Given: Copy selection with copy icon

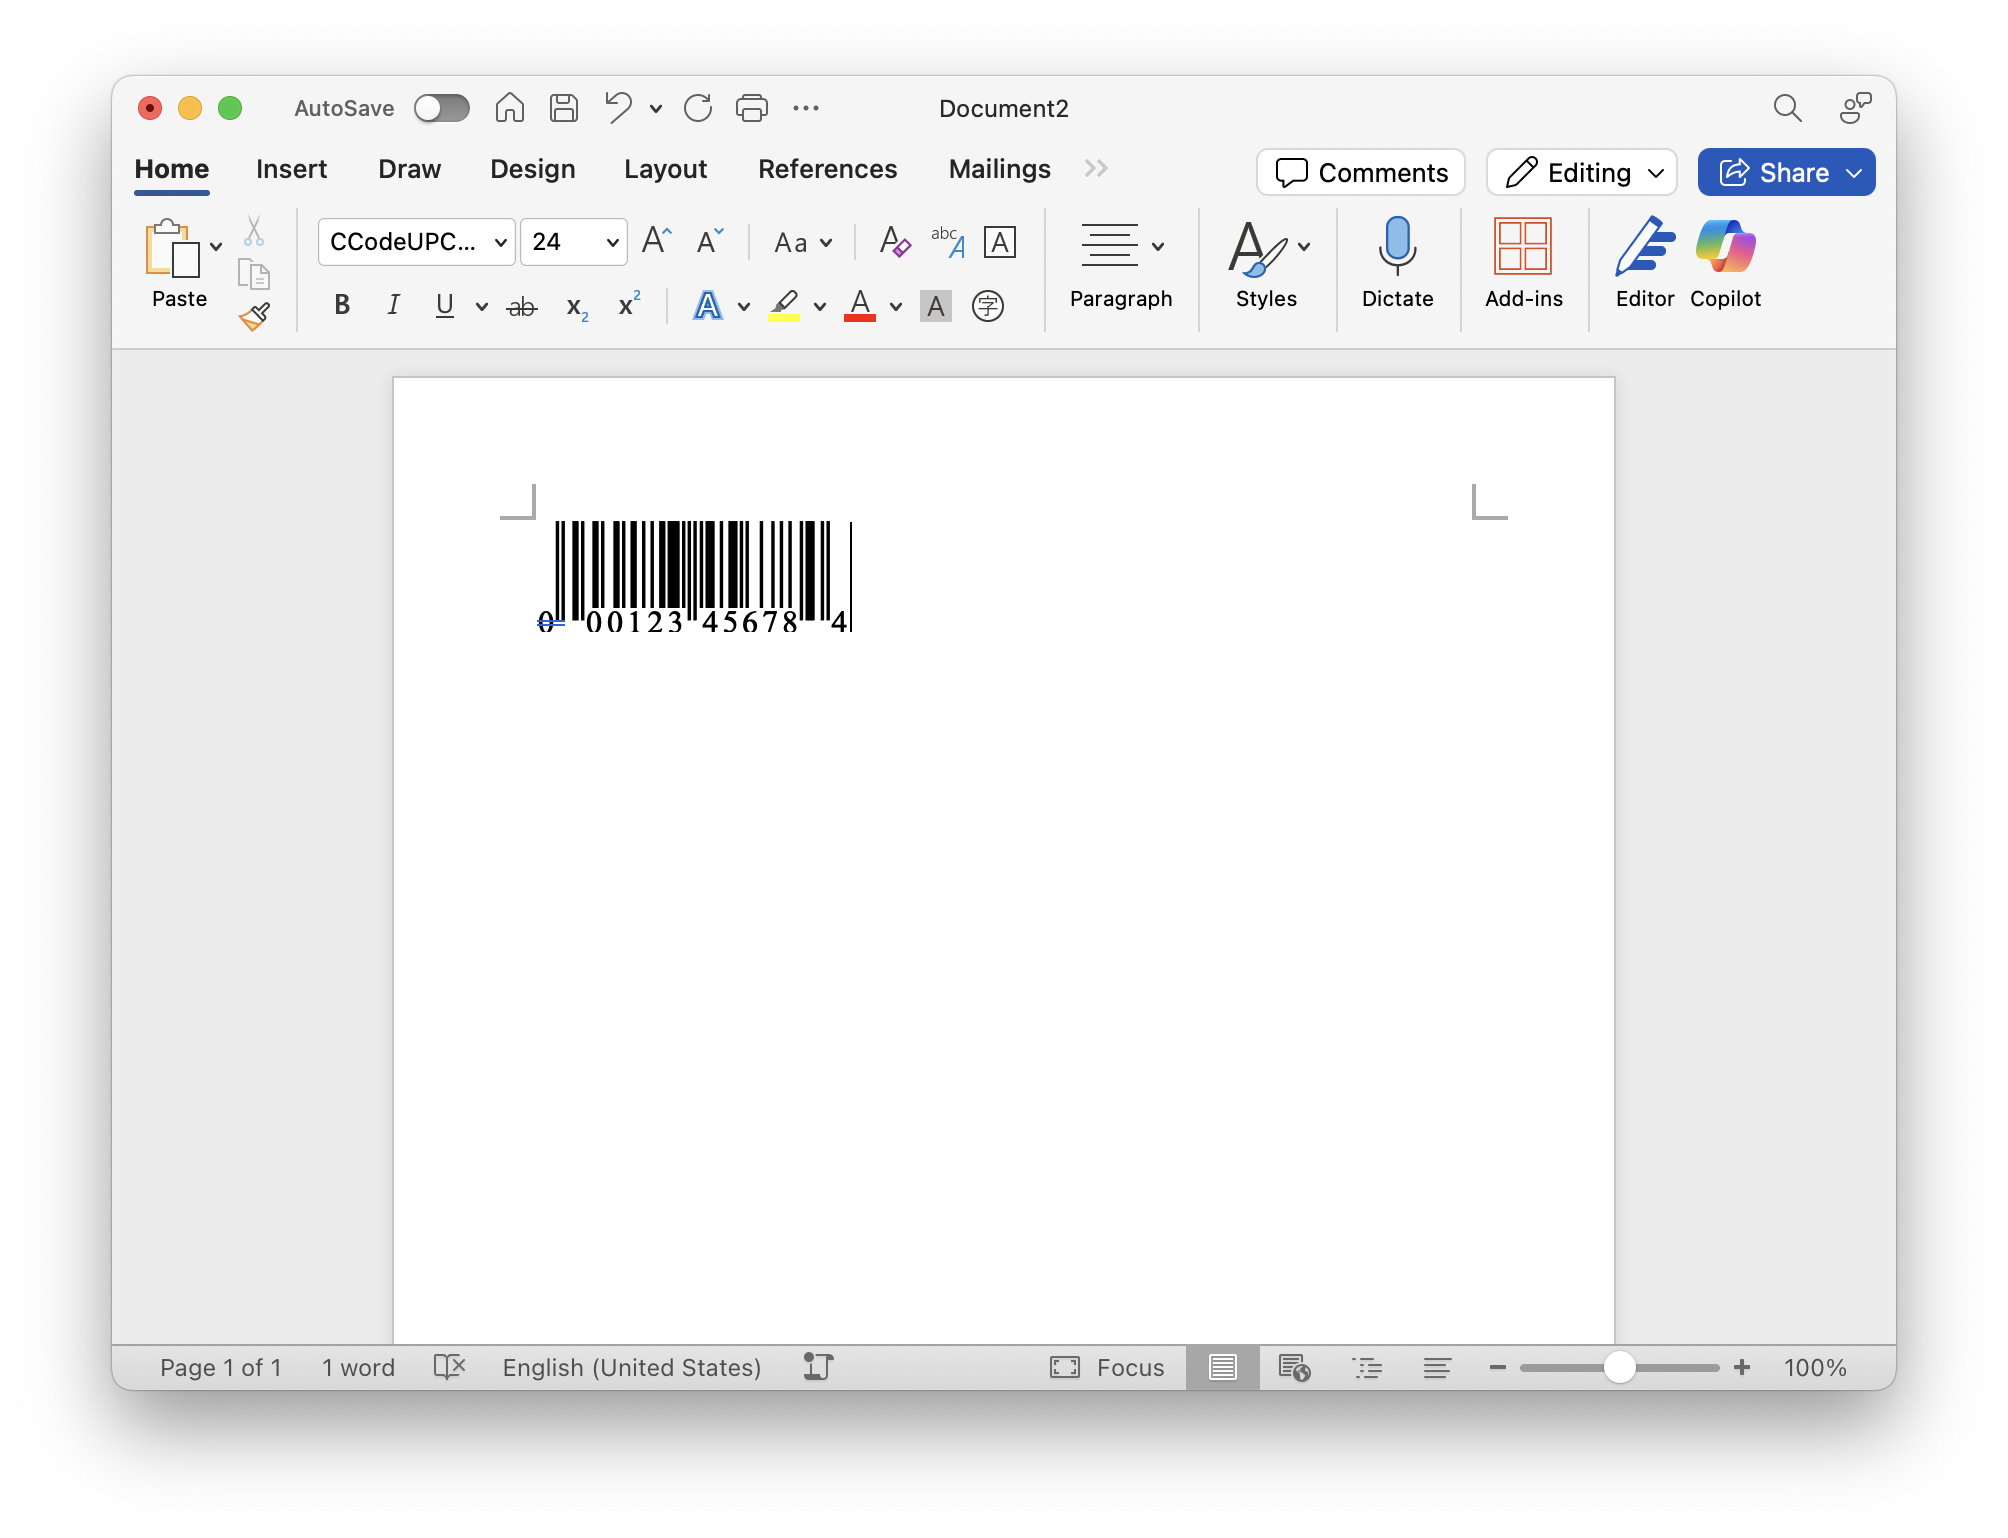Looking at the screenshot, I should coord(254,274).
